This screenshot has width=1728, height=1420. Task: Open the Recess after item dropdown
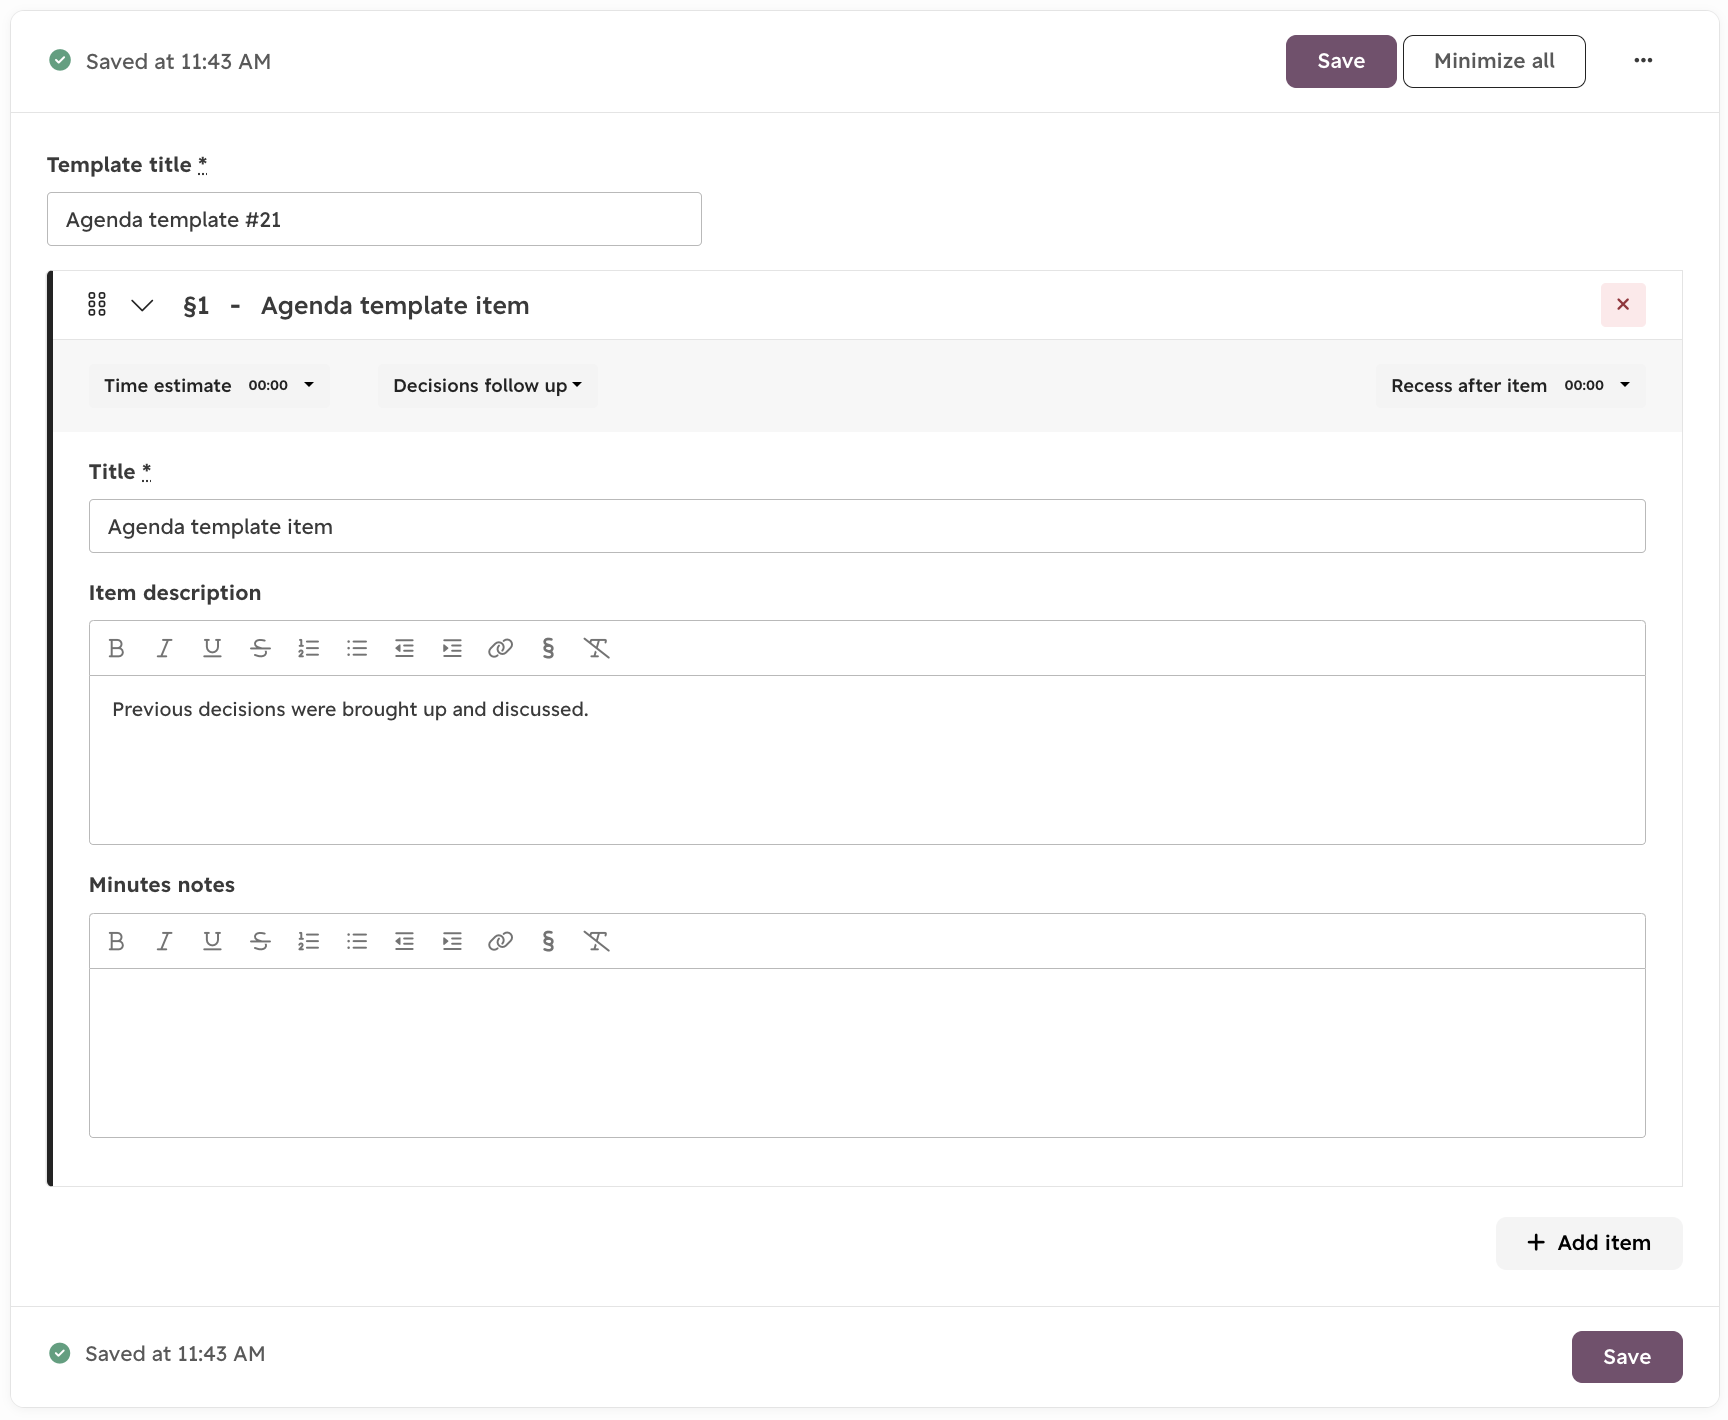(x=1510, y=386)
